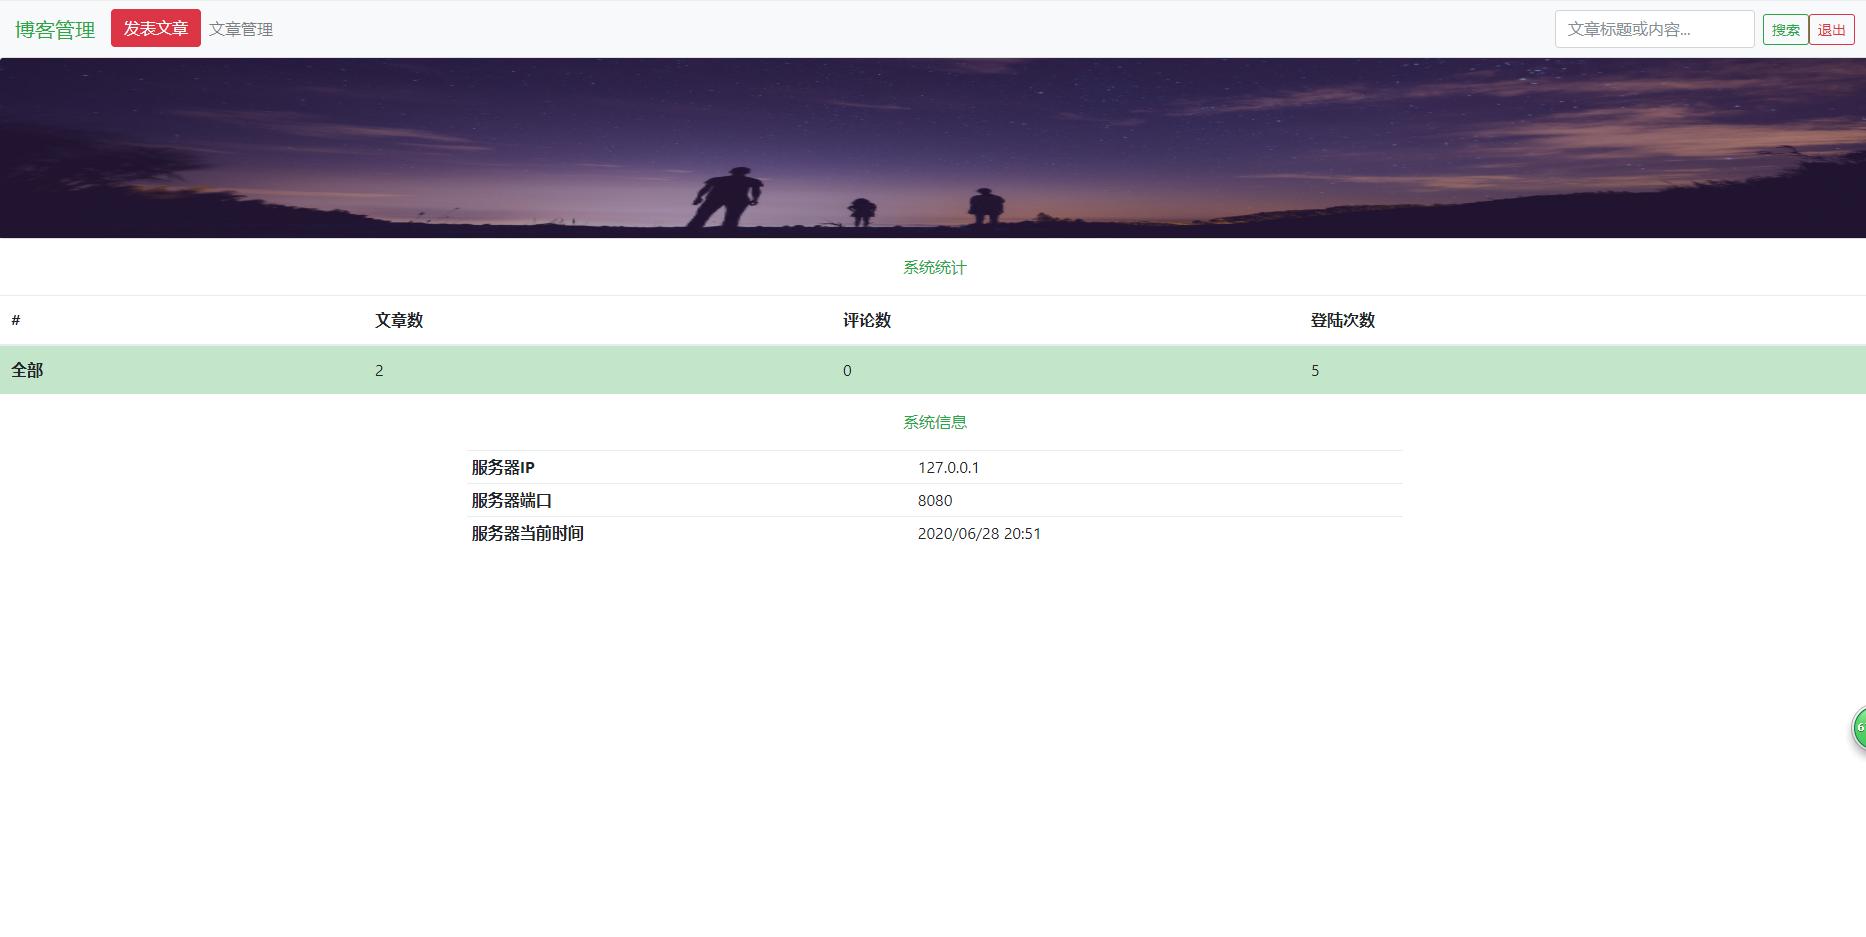Click the server port value 8080
The image size is (1866, 937).
934,500
